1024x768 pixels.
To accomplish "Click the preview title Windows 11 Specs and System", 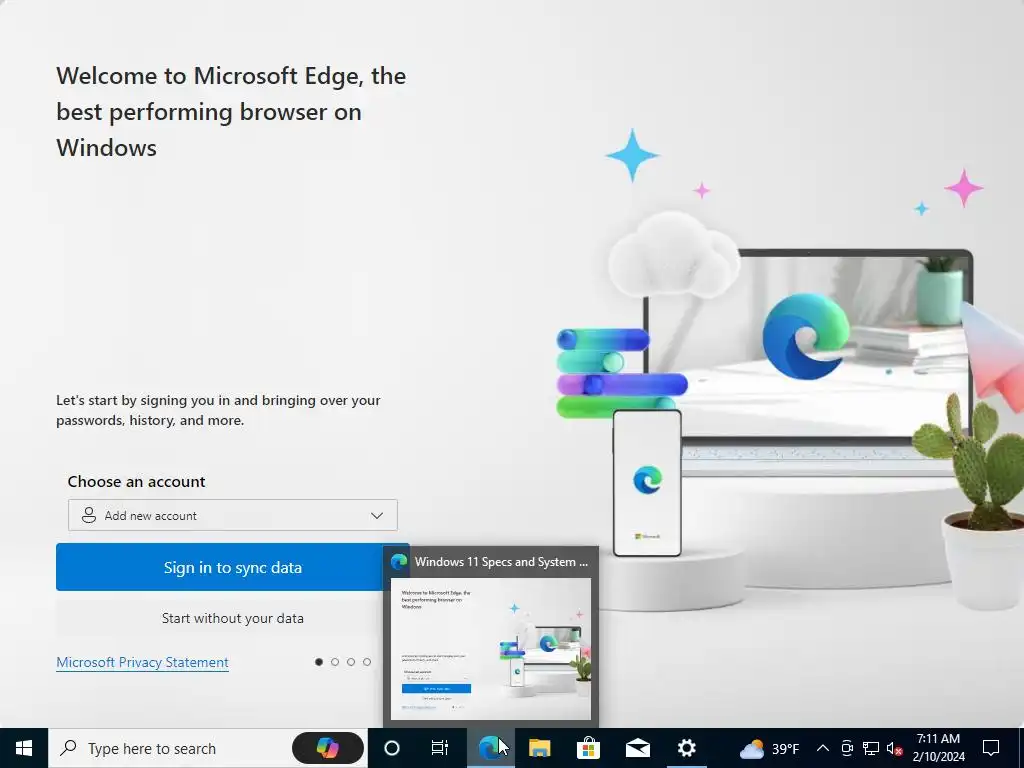I will pyautogui.click(x=502, y=562).
